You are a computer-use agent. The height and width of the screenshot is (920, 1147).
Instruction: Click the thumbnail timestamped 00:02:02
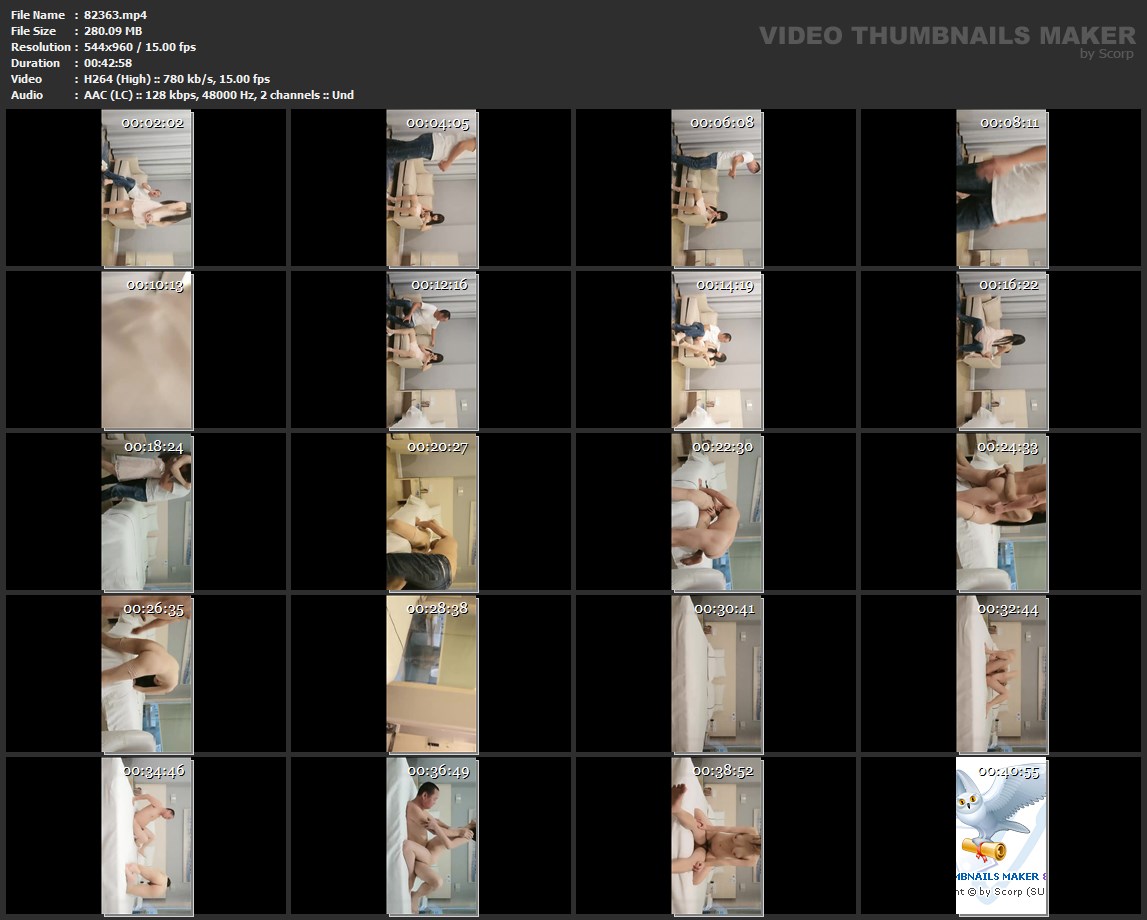click(147, 188)
